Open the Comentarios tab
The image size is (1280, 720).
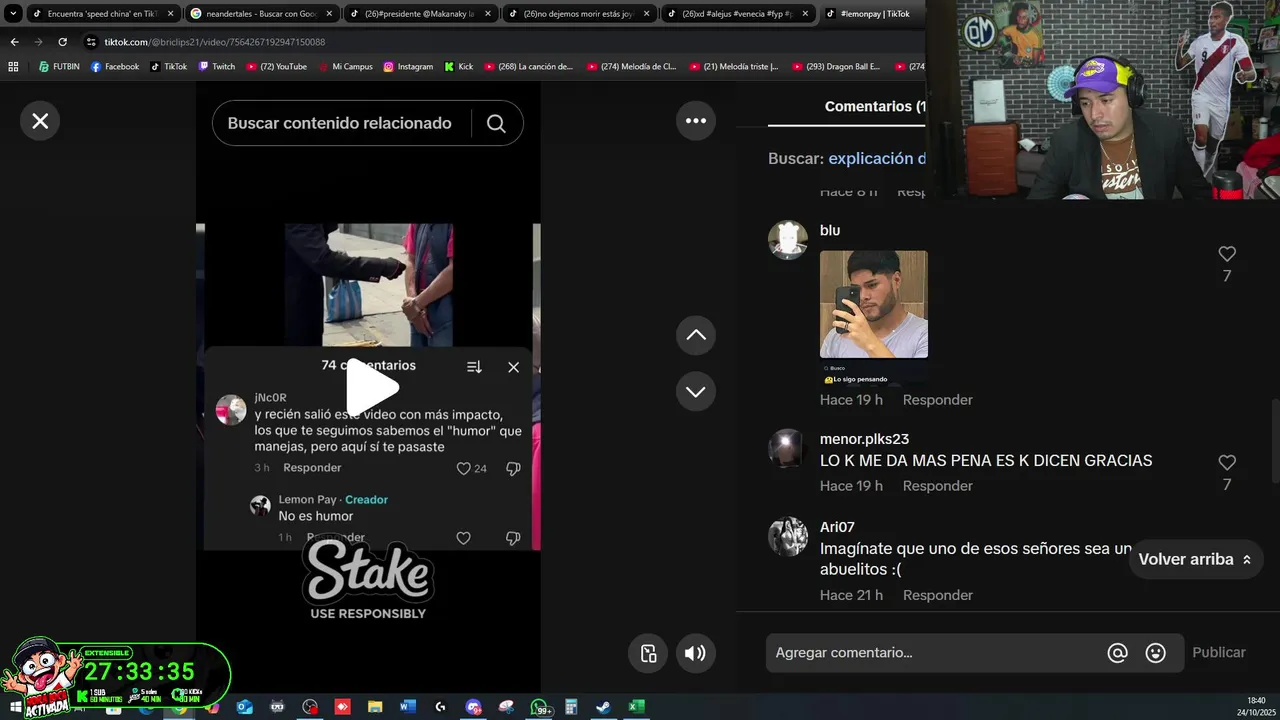pyautogui.click(x=874, y=106)
